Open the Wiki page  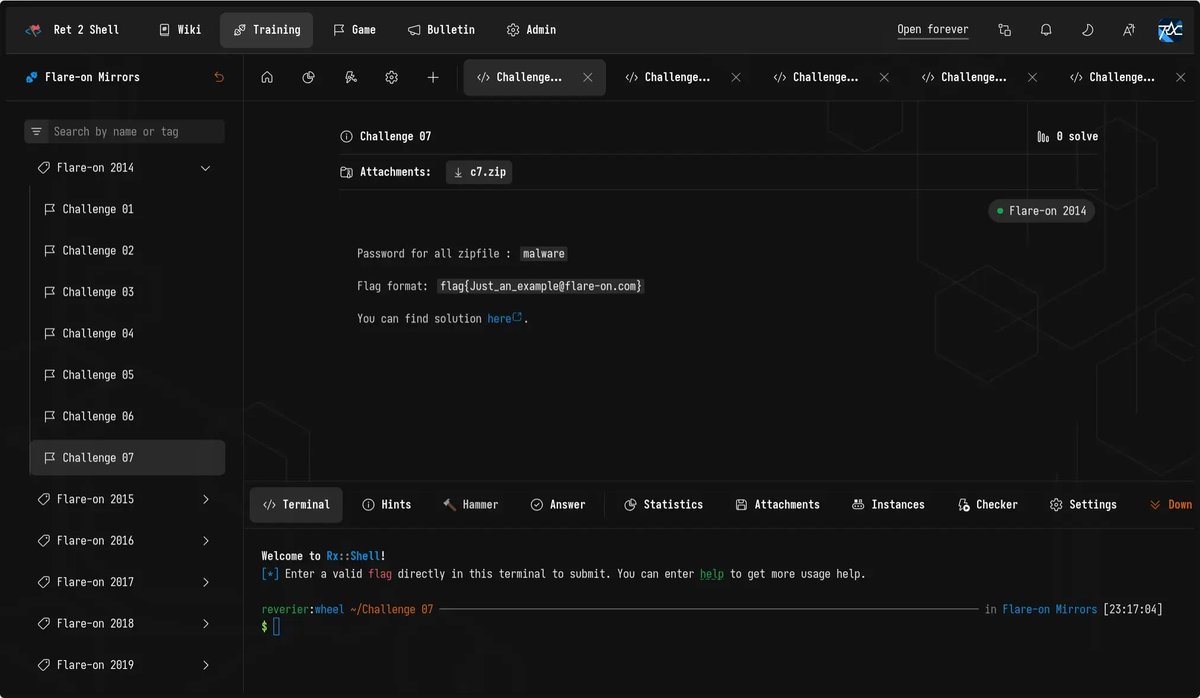pyautogui.click(x=179, y=30)
